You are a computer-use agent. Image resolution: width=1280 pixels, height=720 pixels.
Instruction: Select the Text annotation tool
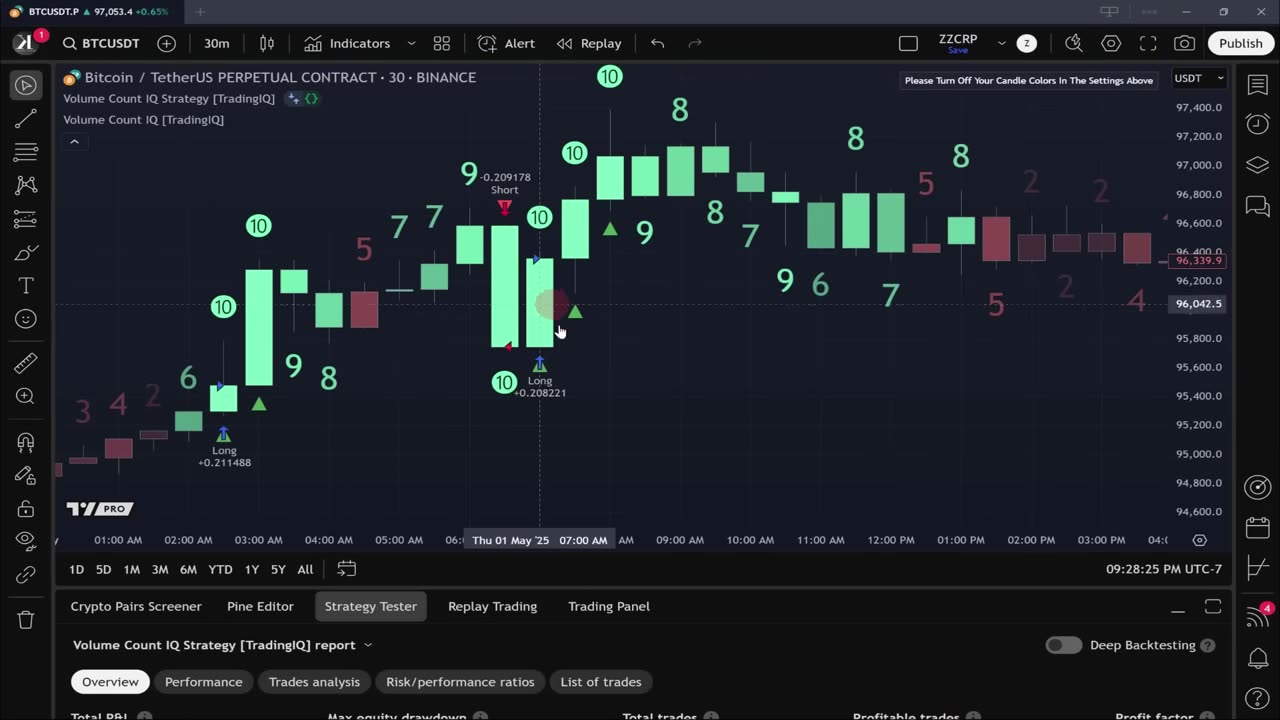(x=26, y=286)
